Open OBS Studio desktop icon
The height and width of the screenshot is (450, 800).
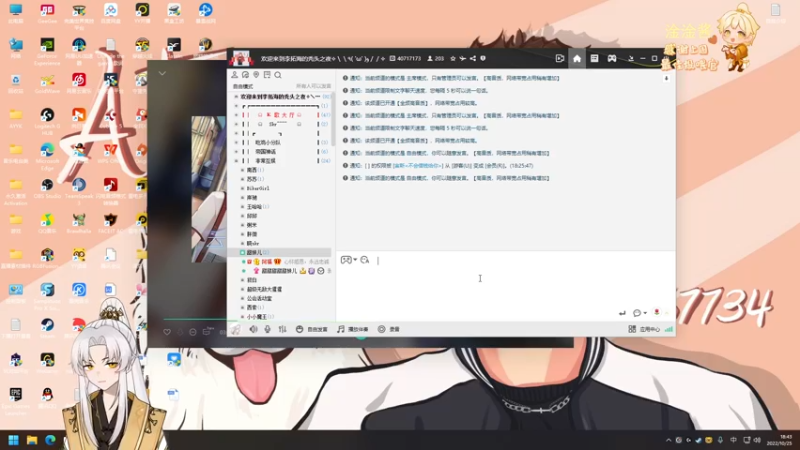[47, 189]
